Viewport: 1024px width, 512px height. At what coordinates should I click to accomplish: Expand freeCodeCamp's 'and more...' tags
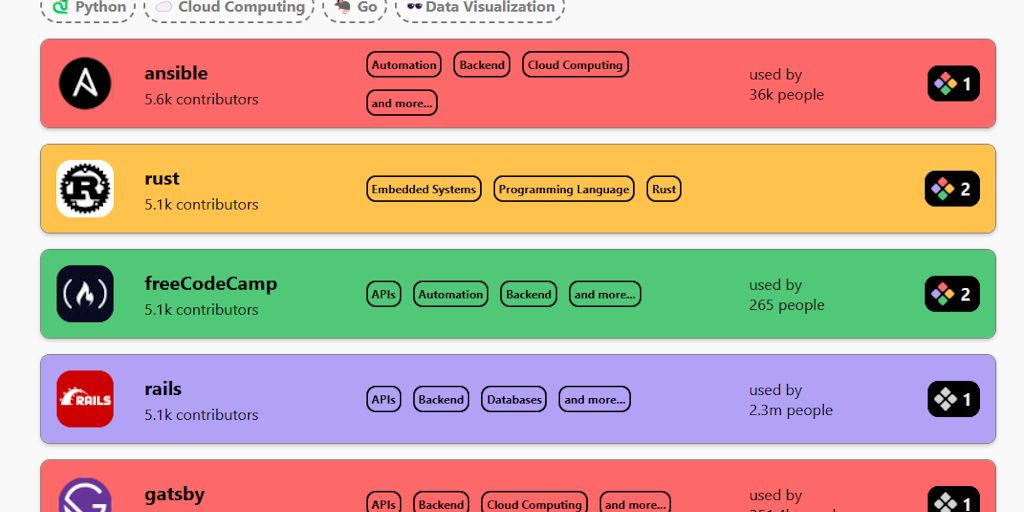coord(605,295)
